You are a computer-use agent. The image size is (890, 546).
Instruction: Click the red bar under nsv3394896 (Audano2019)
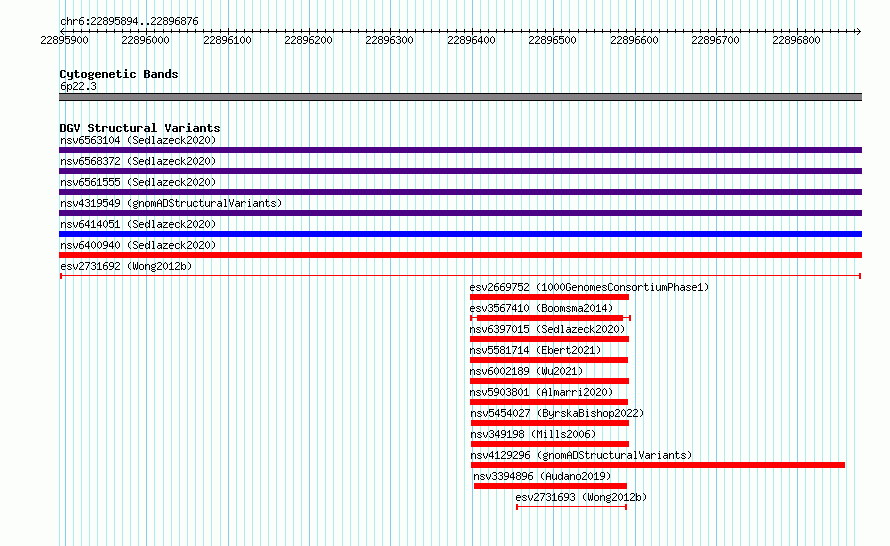click(550, 486)
